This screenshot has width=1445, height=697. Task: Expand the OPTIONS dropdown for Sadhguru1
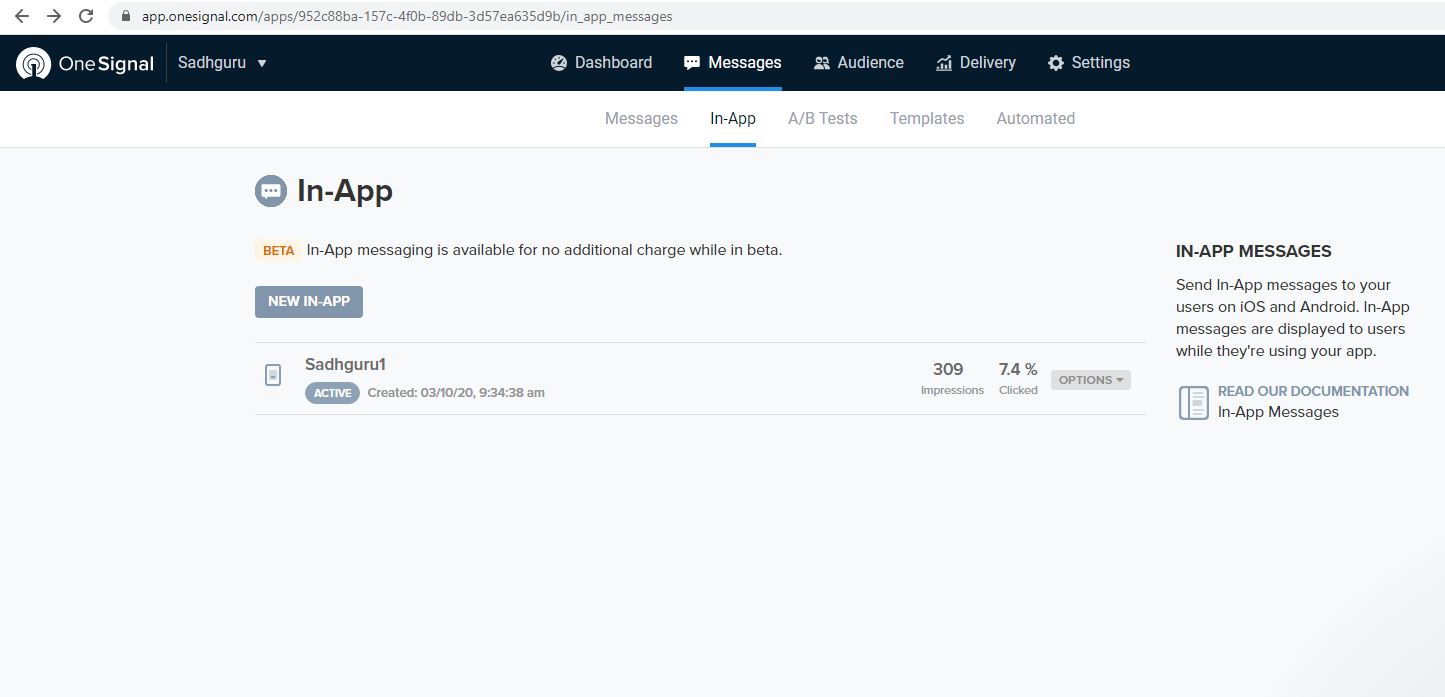tap(1091, 380)
